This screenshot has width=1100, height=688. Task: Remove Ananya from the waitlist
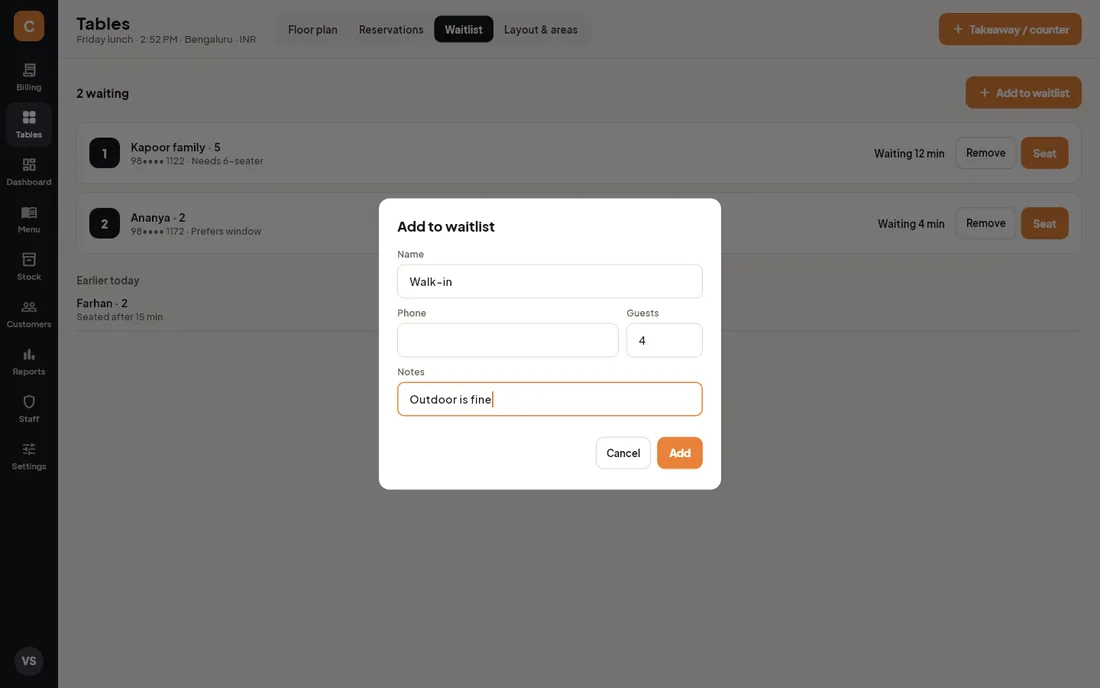tap(986, 223)
